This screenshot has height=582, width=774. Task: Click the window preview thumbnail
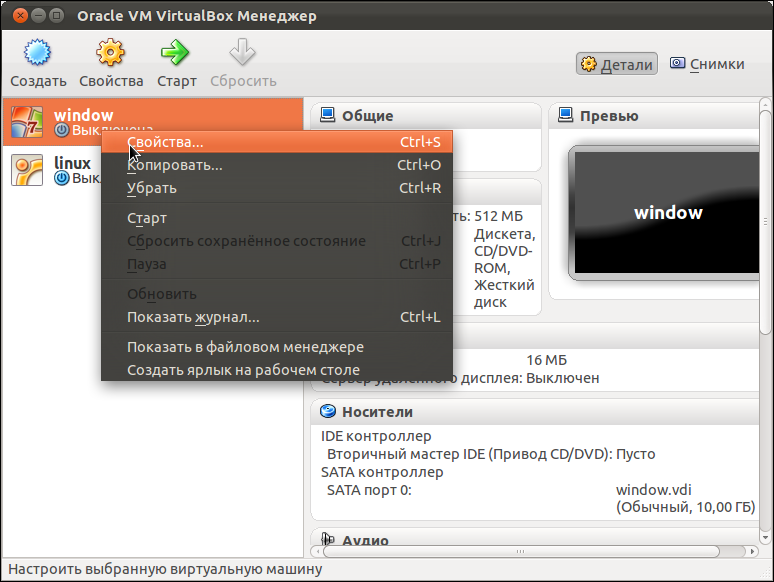[x=664, y=213]
